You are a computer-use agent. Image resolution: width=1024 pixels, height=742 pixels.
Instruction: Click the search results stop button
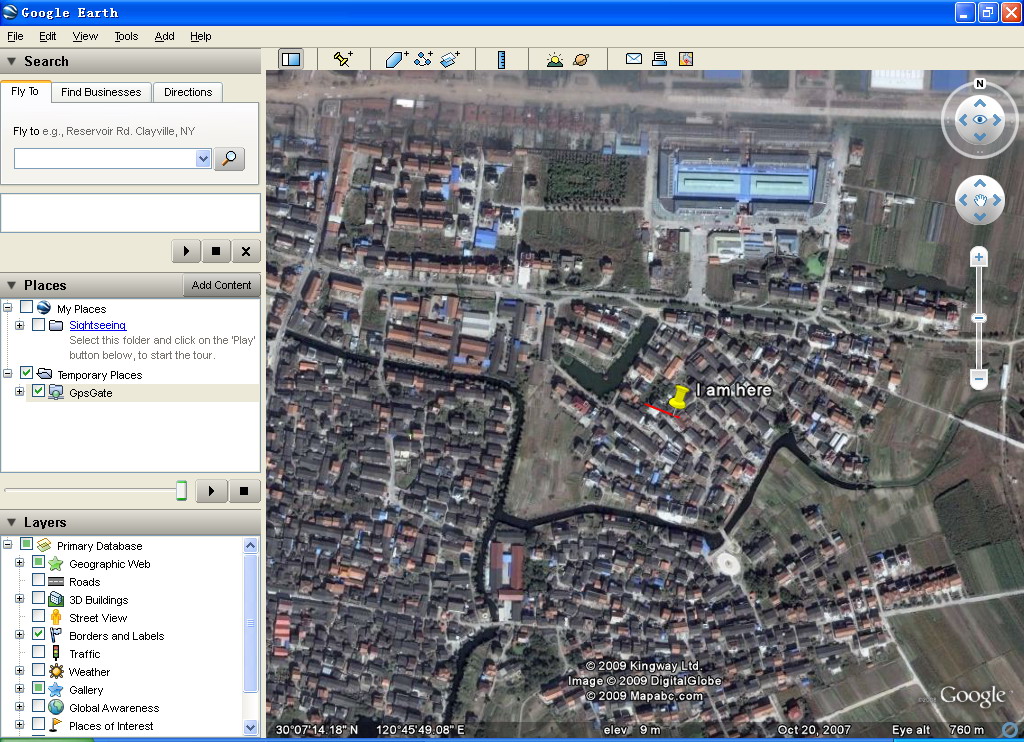[216, 251]
